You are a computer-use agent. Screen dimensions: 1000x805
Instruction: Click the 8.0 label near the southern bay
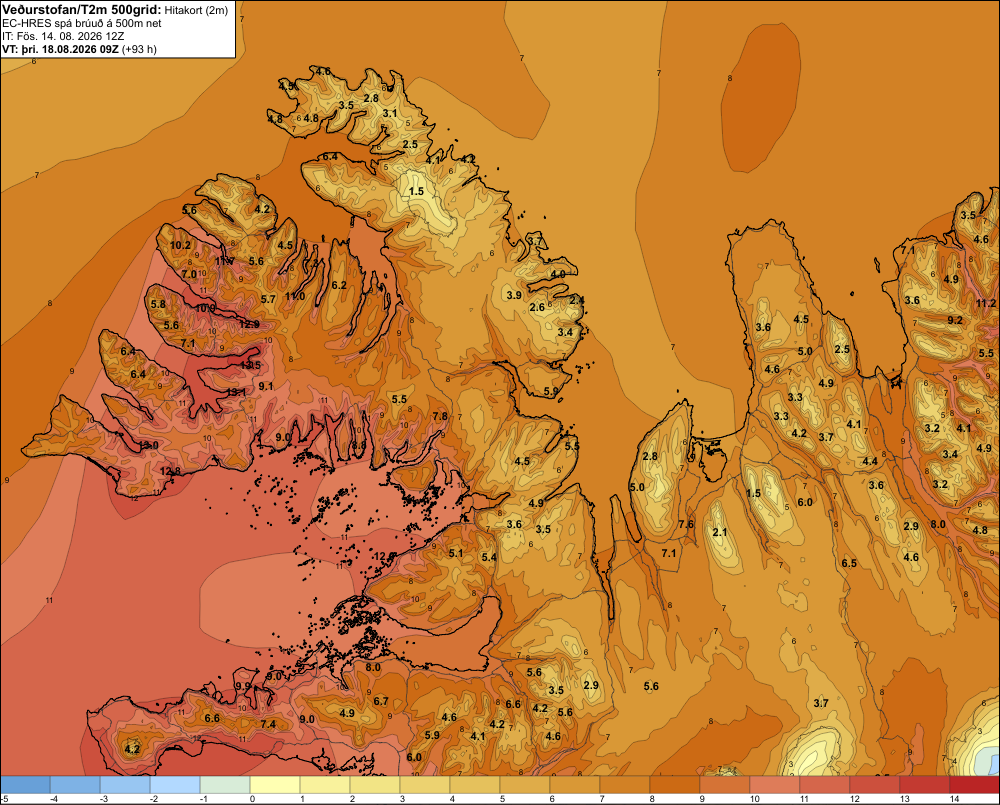tap(373, 668)
